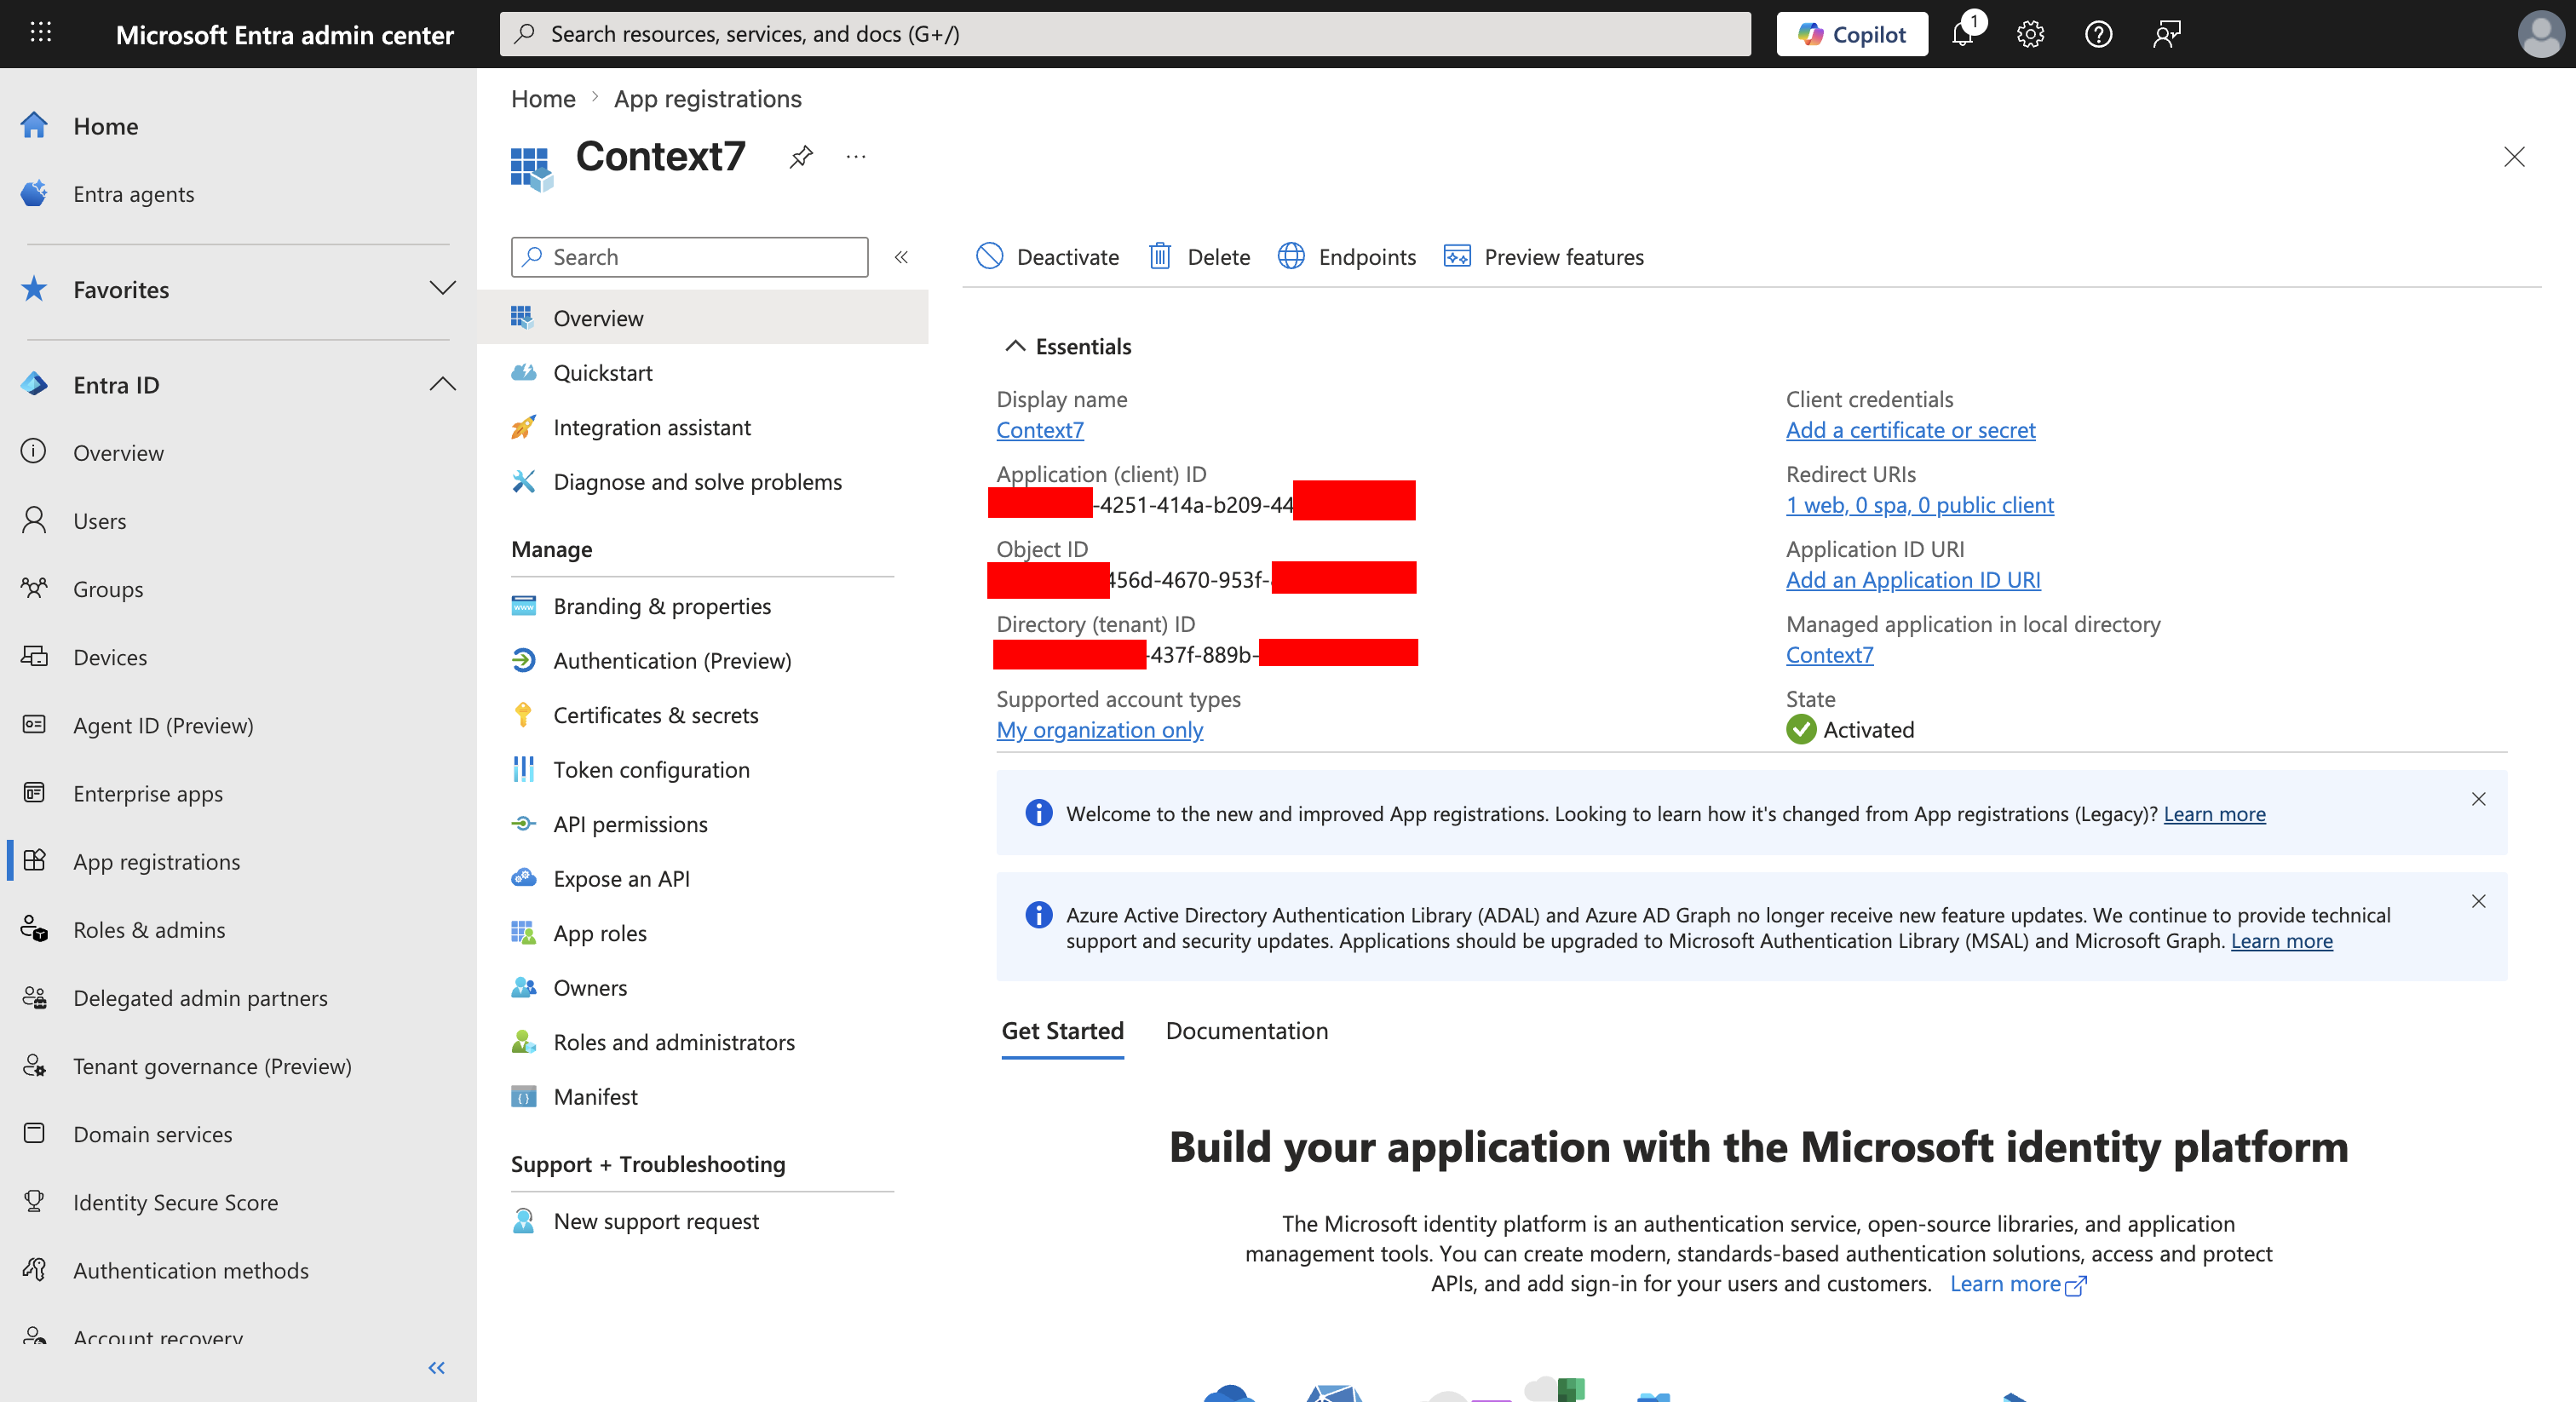Image resolution: width=2576 pixels, height=1402 pixels.
Task: View the Endpoints list
Action: [1347, 257]
